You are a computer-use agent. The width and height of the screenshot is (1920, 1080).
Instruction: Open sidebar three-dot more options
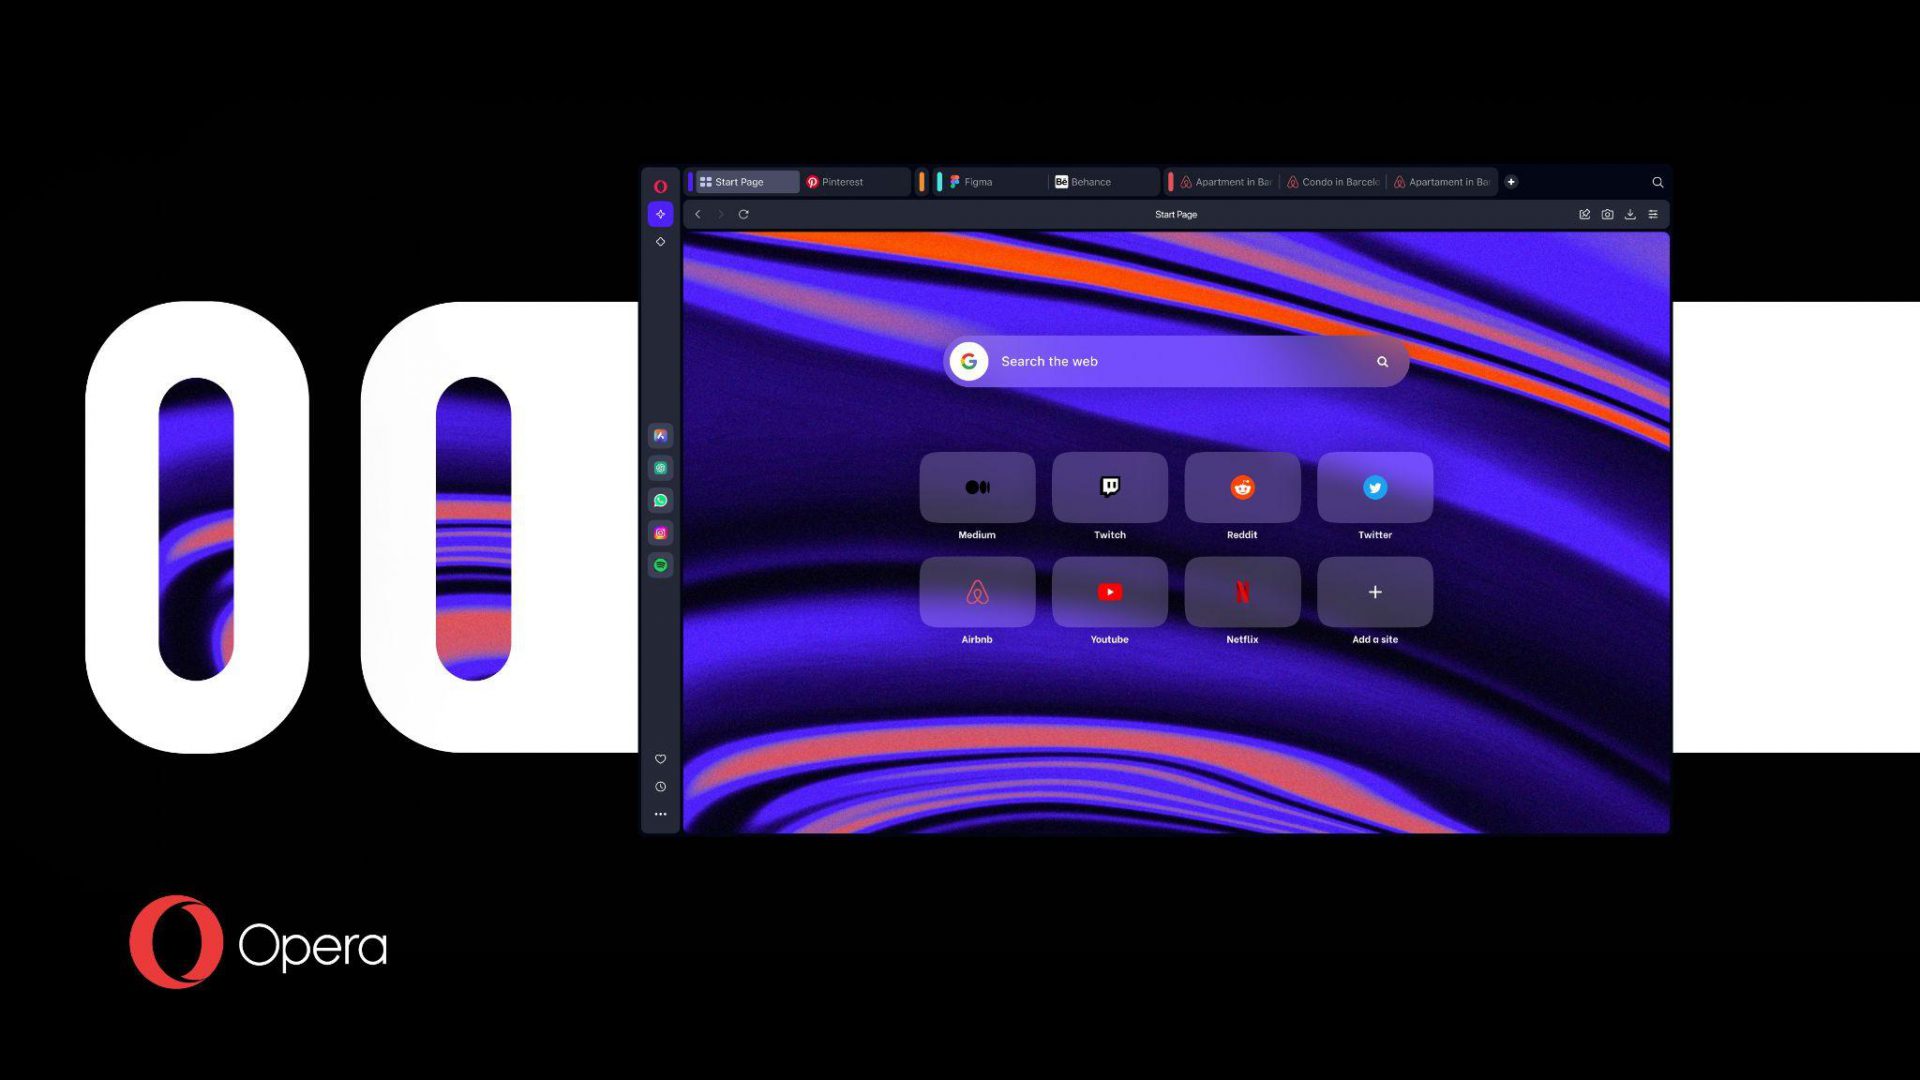coord(660,814)
